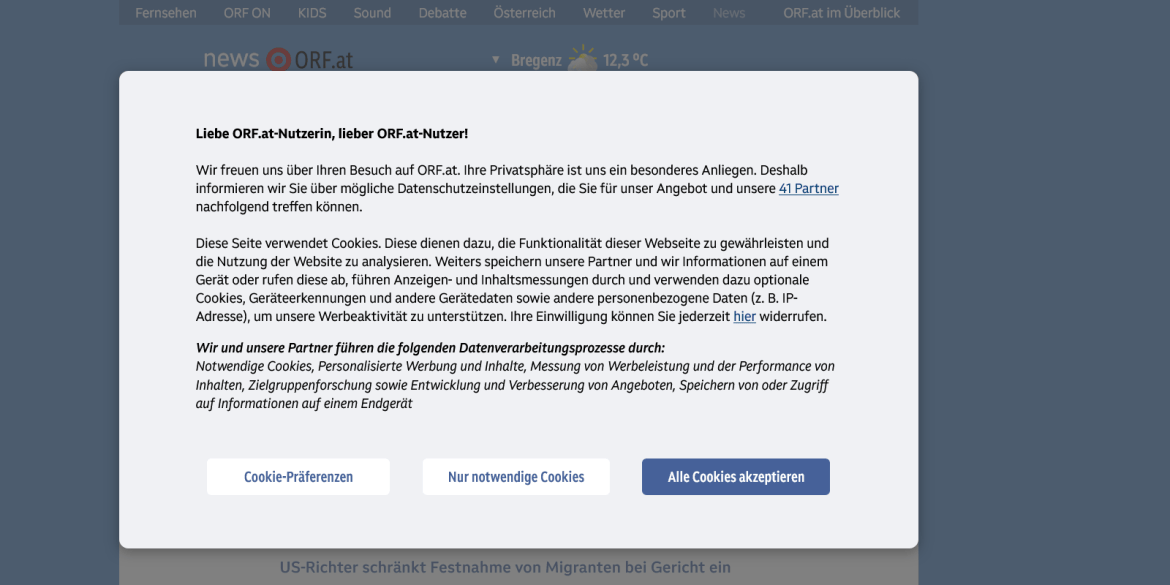Image resolution: width=1170 pixels, height=585 pixels.
Task: Go to ORF ON in navigation
Action: coord(247,13)
